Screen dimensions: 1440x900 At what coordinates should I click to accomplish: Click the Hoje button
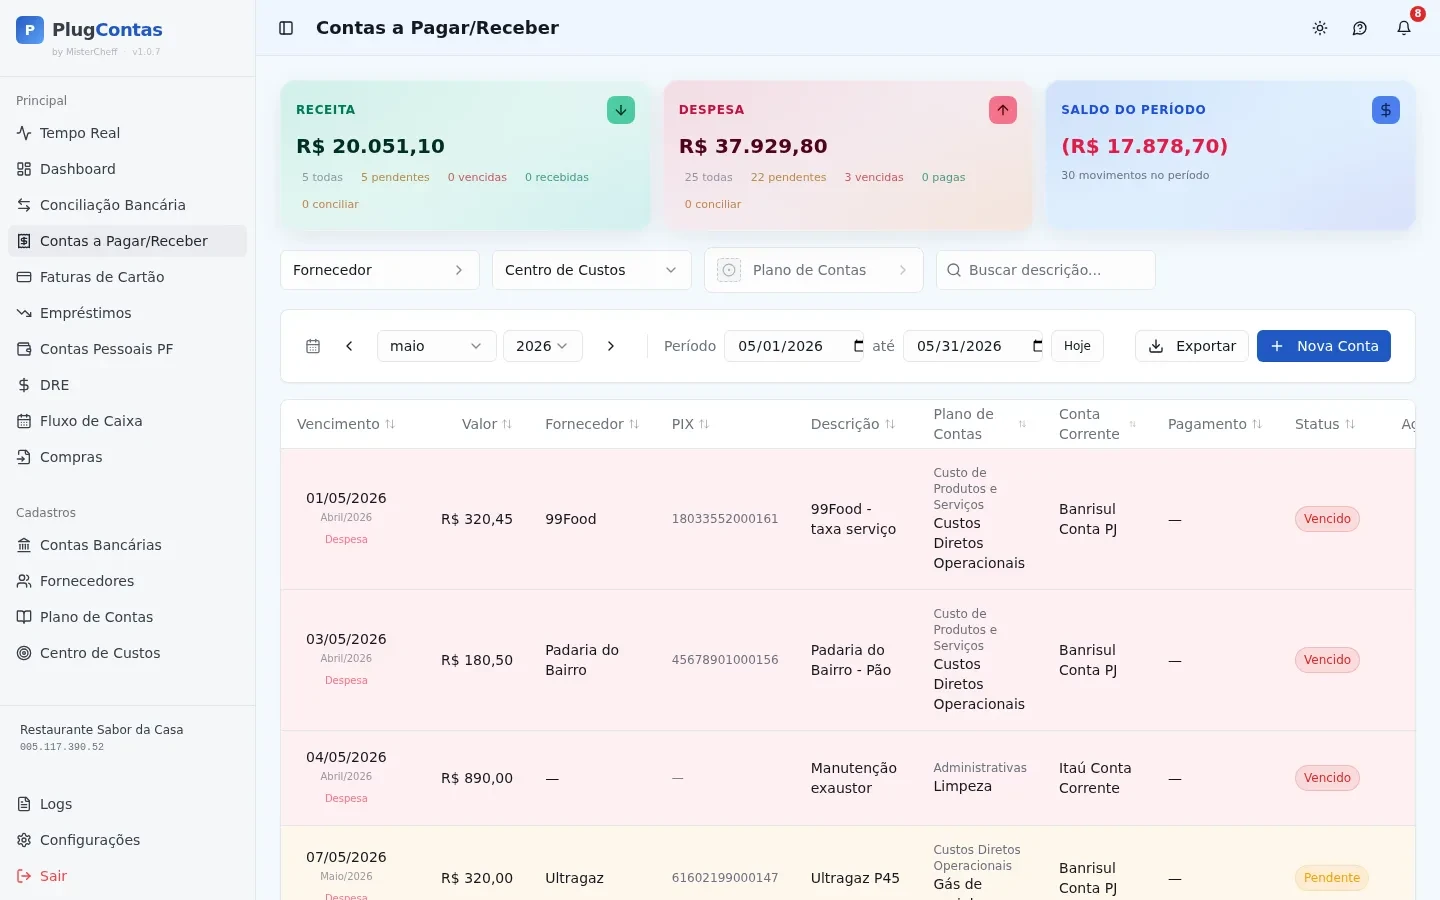pos(1077,346)
